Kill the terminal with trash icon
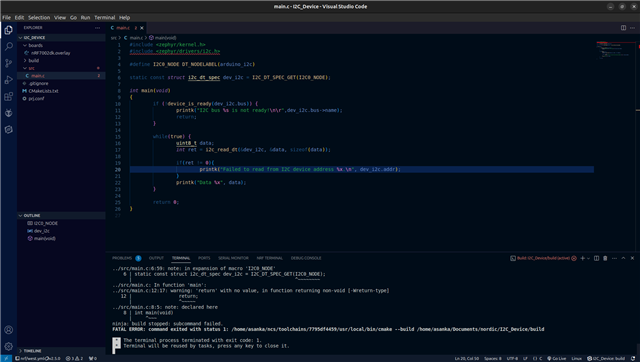640x362 pixels. click(605, 258)
